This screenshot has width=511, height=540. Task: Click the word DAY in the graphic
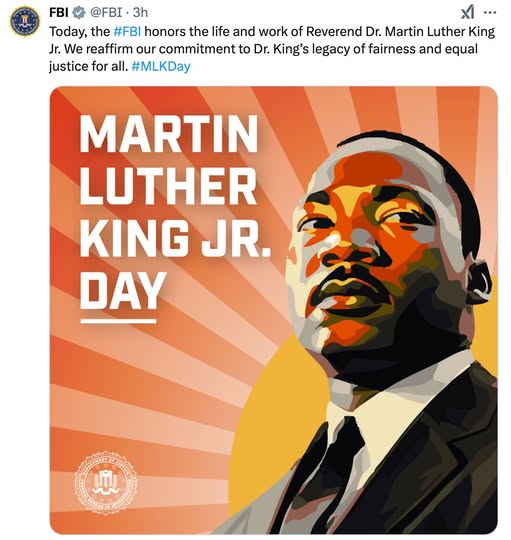[123, 291]
